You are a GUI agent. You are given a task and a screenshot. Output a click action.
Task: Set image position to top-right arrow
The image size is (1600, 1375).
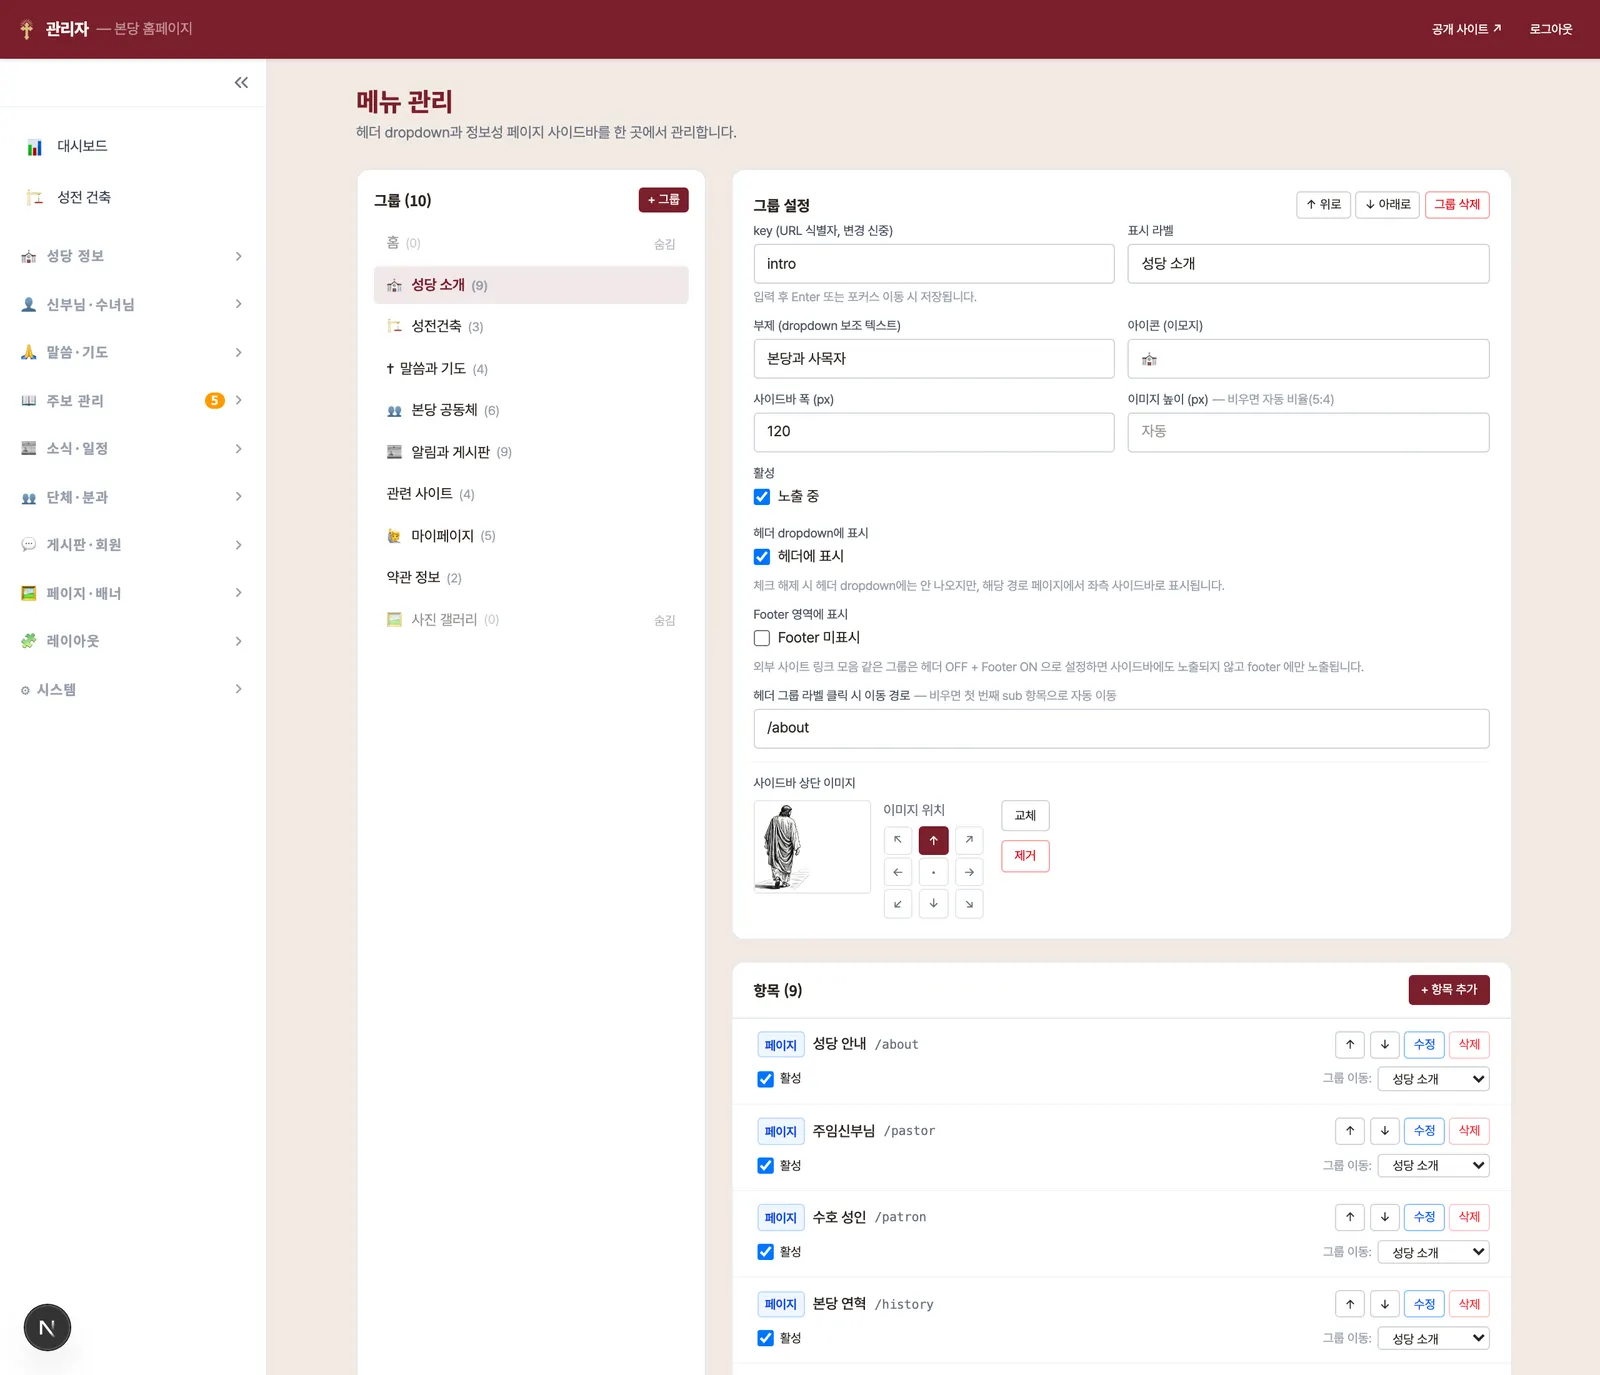(x=969, y=840)
